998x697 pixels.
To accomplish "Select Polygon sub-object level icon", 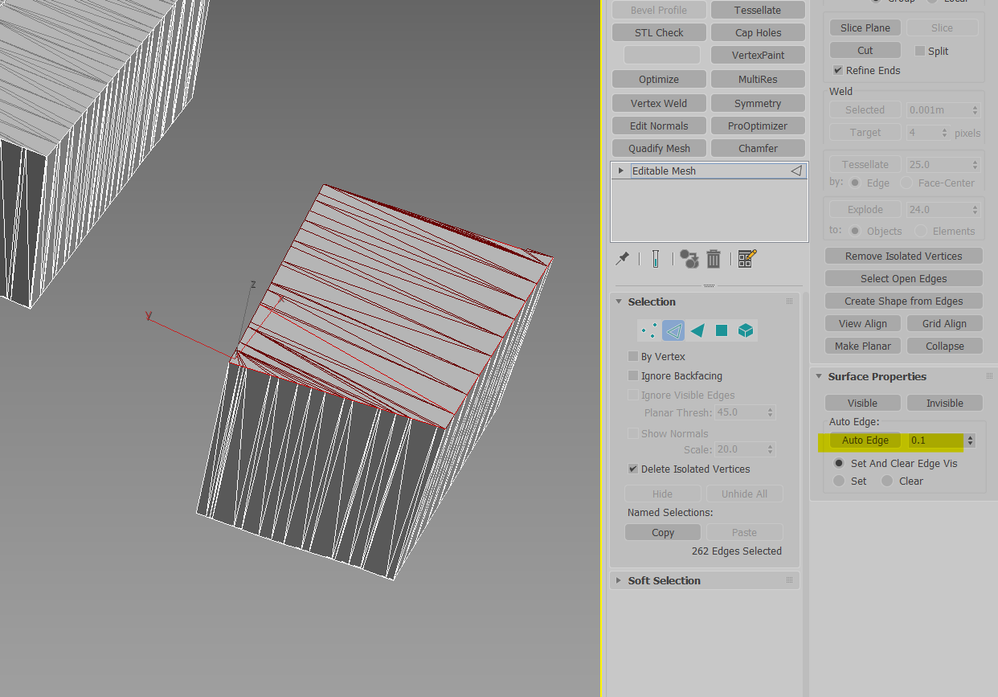I will (722, 330).
